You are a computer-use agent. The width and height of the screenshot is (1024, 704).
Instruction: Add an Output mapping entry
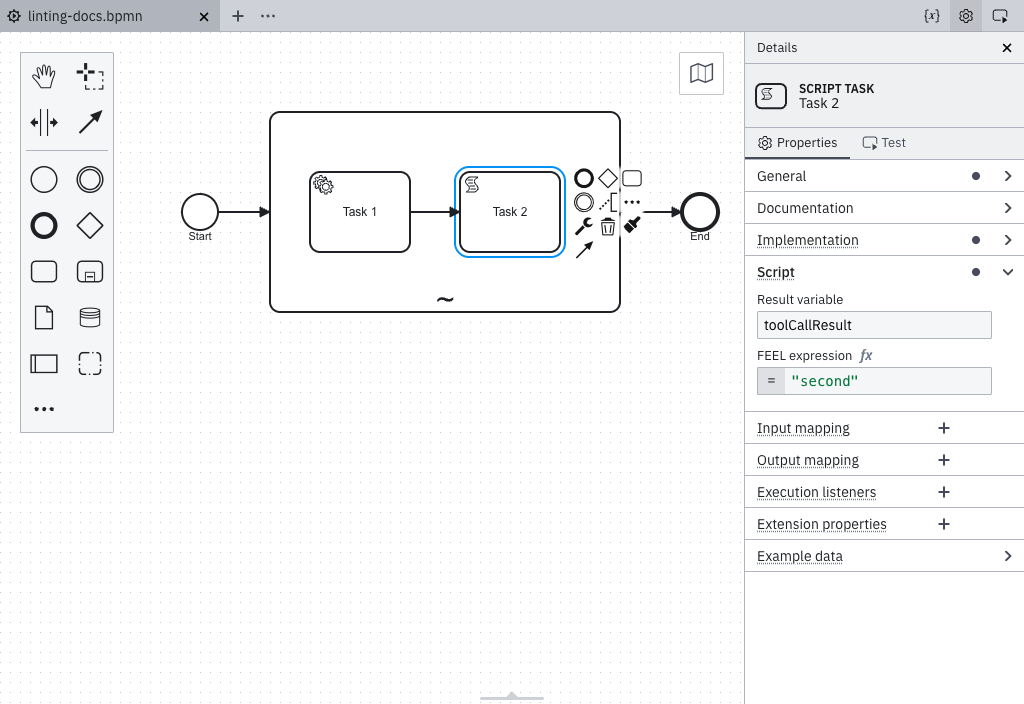click(944, 460)
